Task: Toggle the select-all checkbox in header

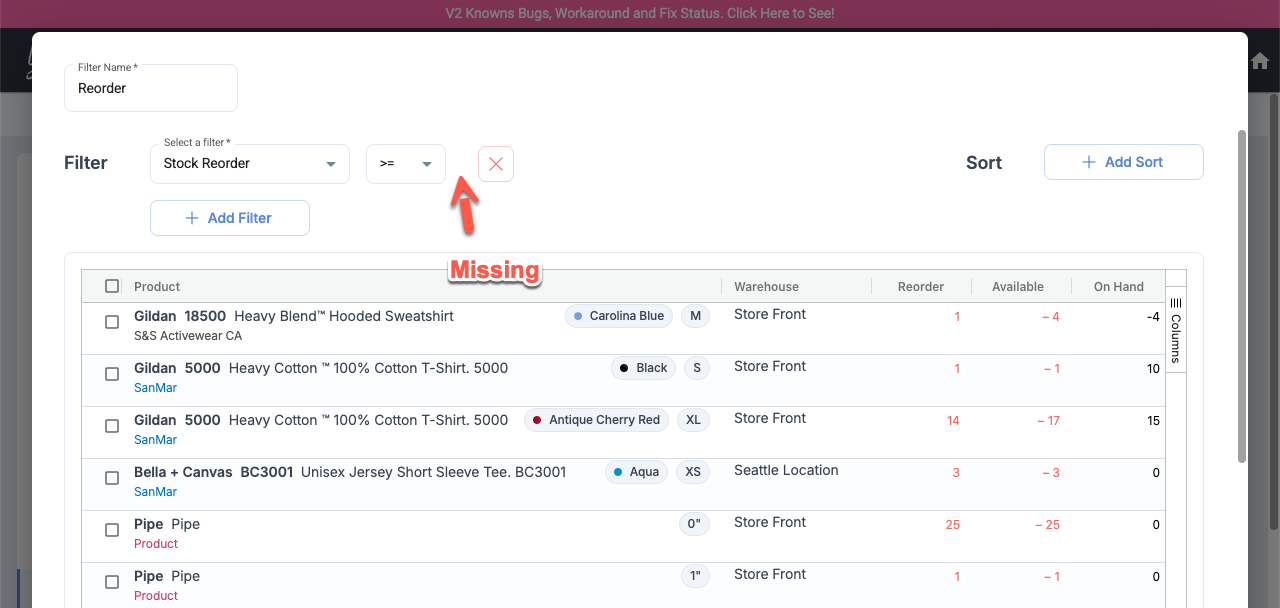Action: 112,286
